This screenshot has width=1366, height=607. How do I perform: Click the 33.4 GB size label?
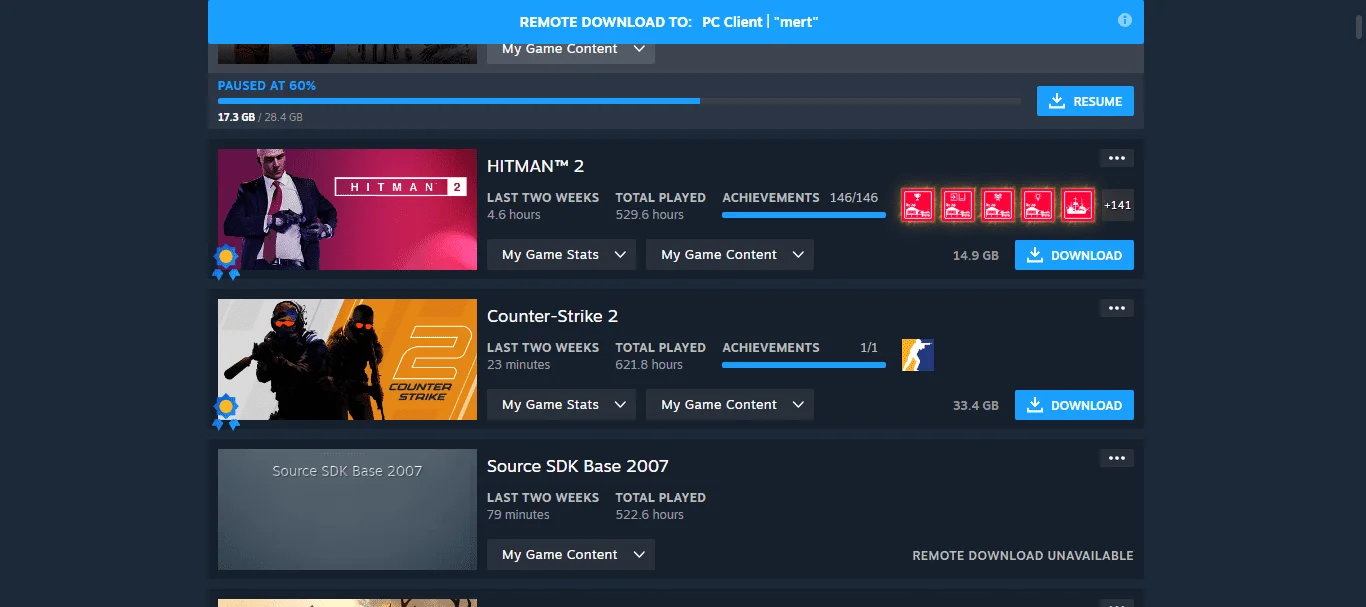[976, 406]
